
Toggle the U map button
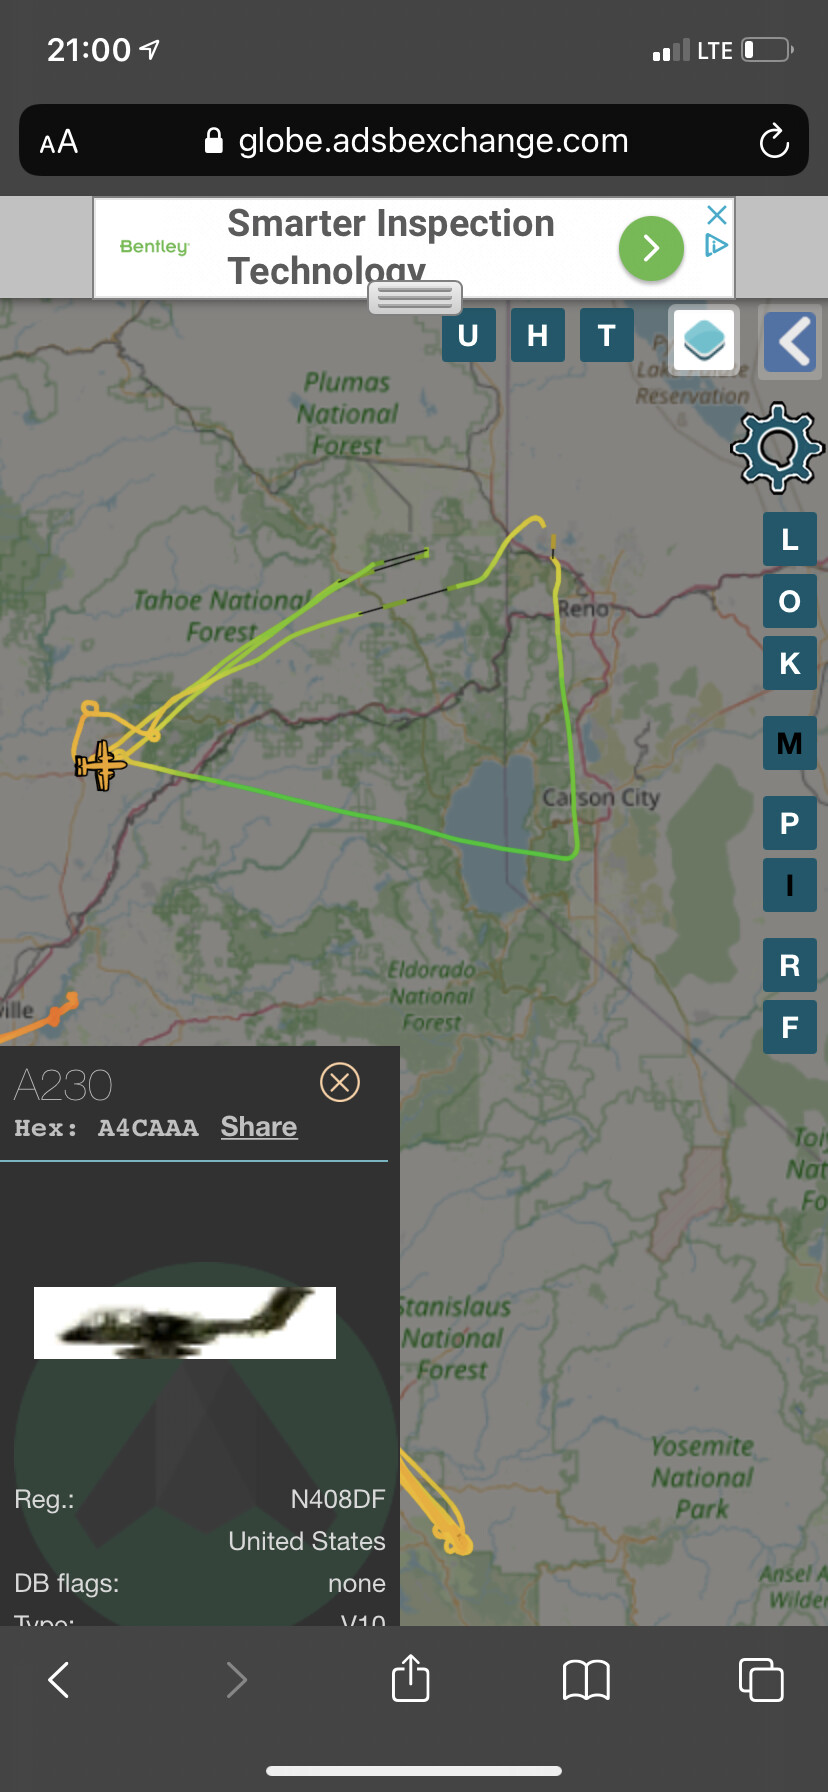point(468,335)
